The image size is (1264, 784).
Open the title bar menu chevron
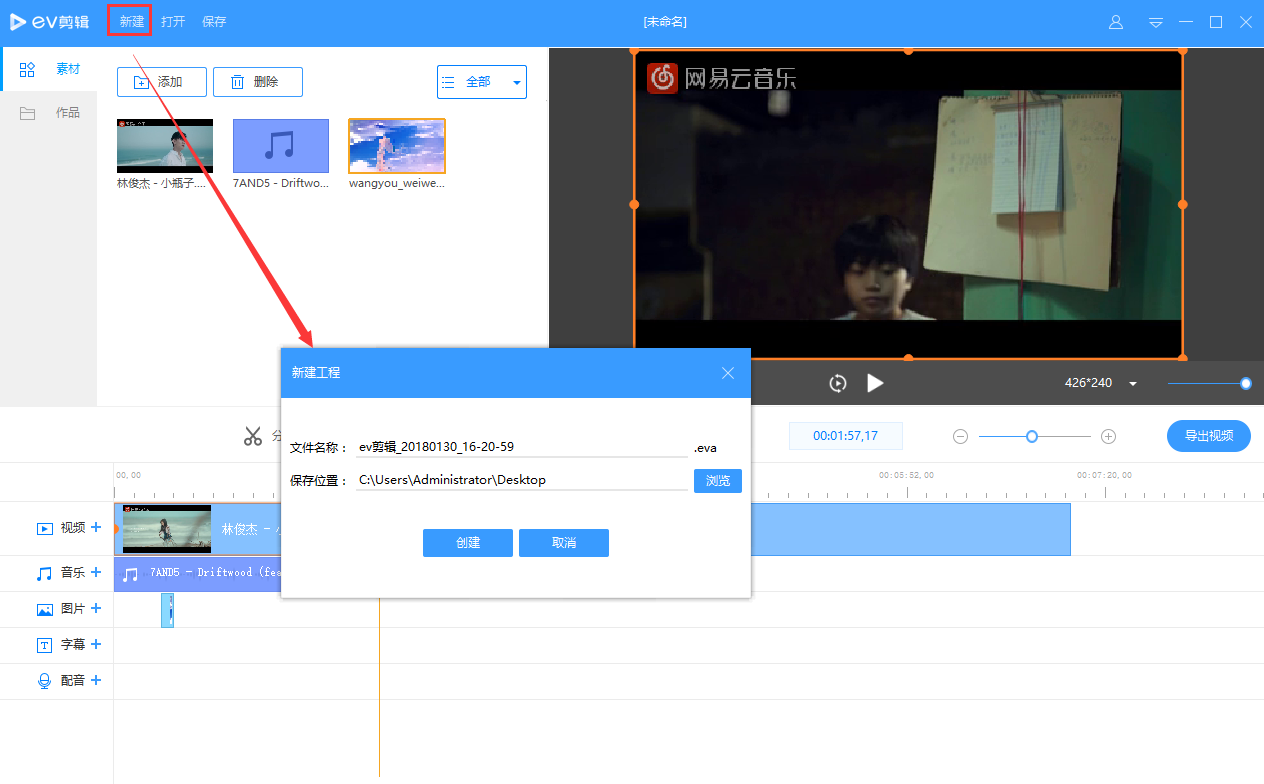click(x=1155, y=21)
